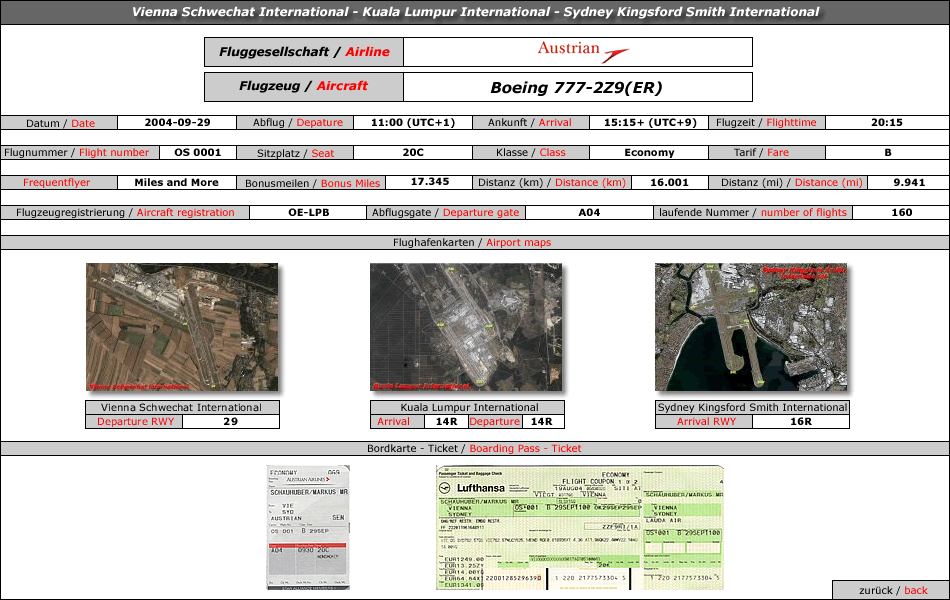Image resolution: width=950 pixels, height=600 pixels.
Task: Click distance in miles value 9.941
Action: click(x=909, y=182)
